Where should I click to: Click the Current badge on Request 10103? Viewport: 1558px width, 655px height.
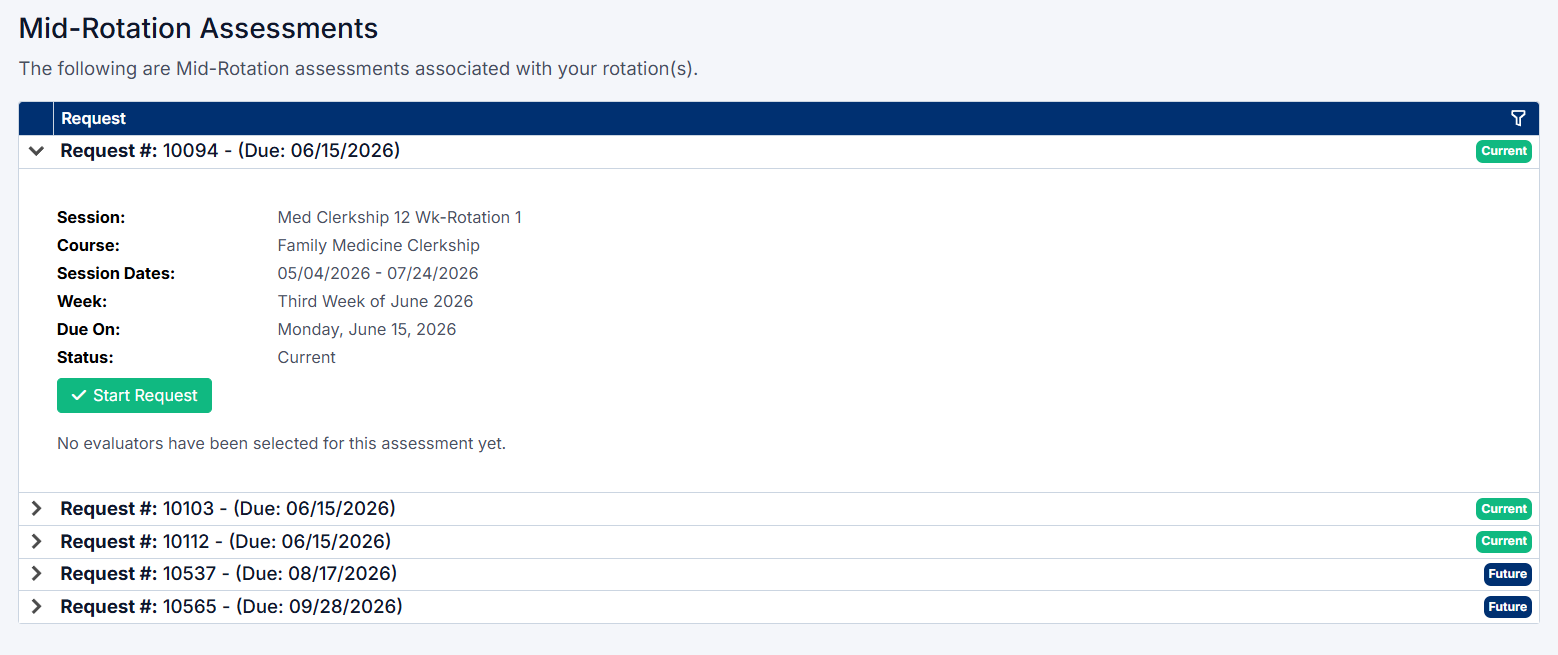pyautogui.click(x=1503, y=509)
